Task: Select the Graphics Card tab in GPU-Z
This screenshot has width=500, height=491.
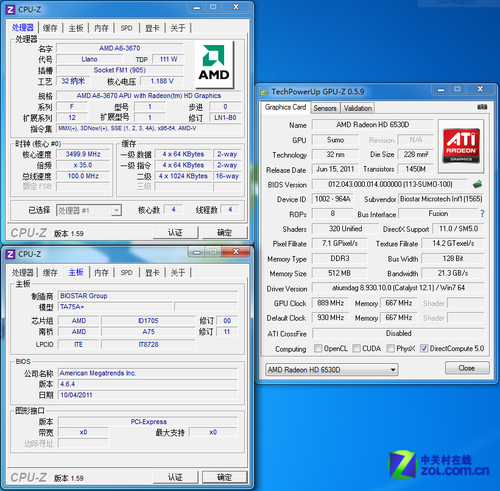Action: [x=285, y=107]
